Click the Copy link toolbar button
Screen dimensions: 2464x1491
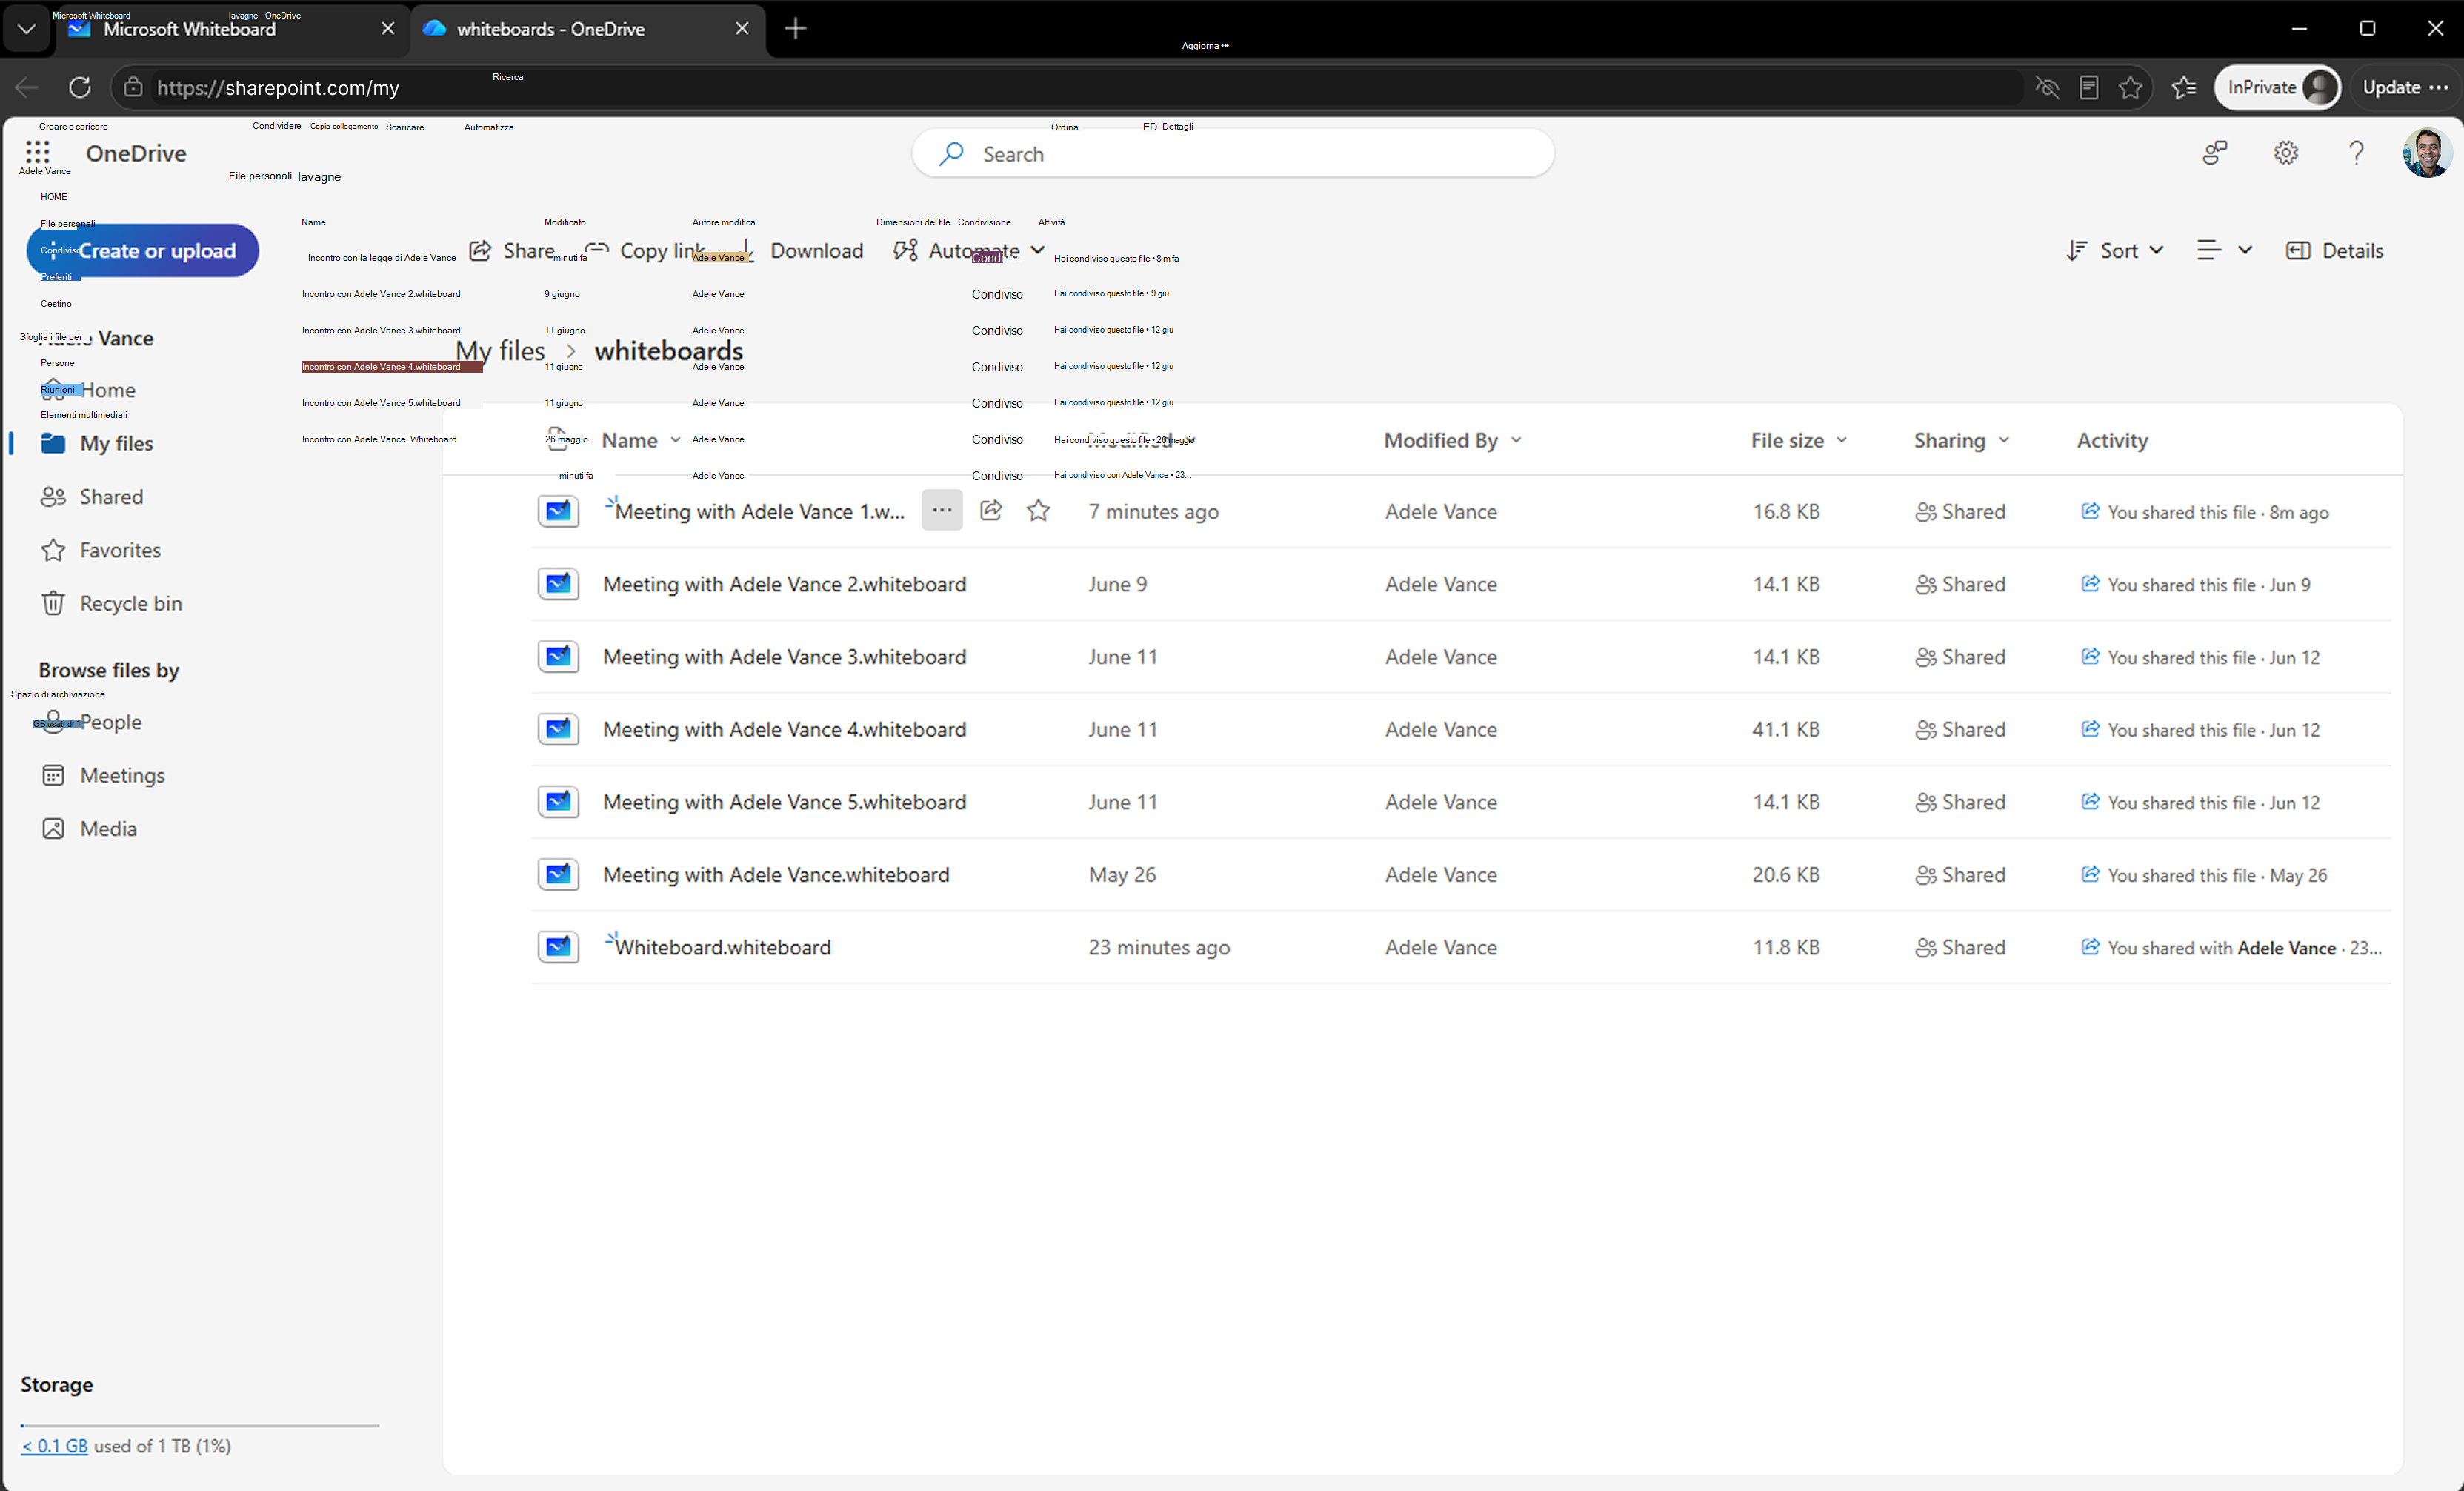click(646, 250)
